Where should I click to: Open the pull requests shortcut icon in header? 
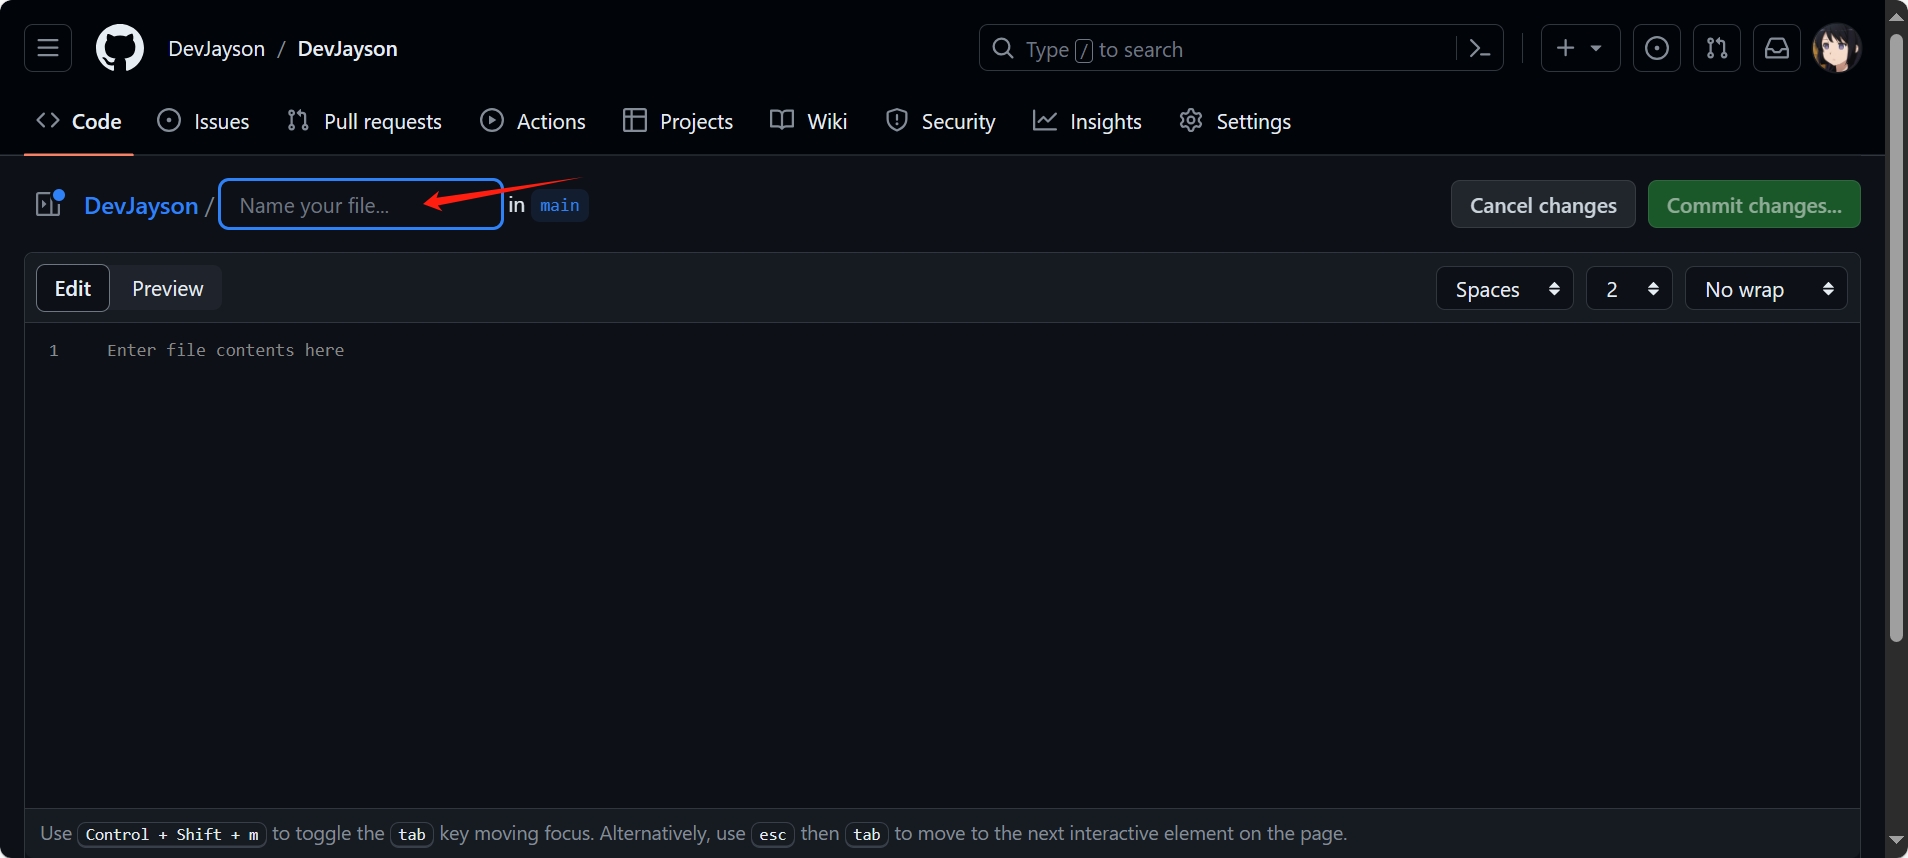pyautogui.click(x=1717, y=48)
